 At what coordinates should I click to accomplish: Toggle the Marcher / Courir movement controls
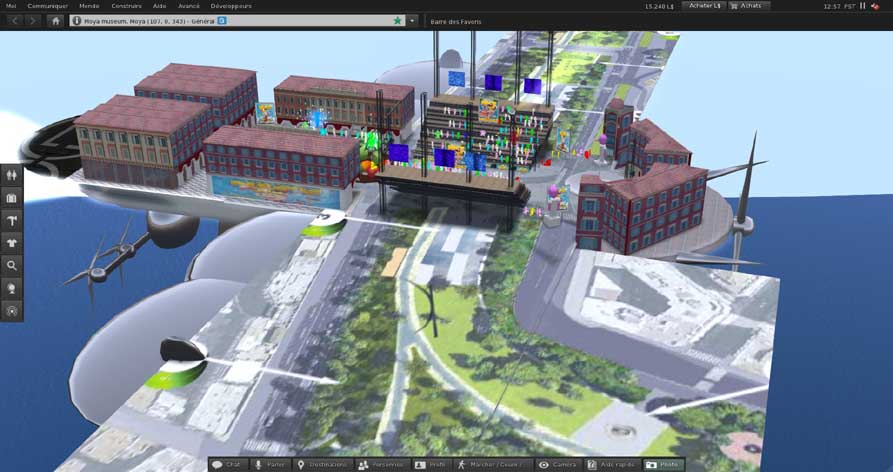[x=489, y=464]
